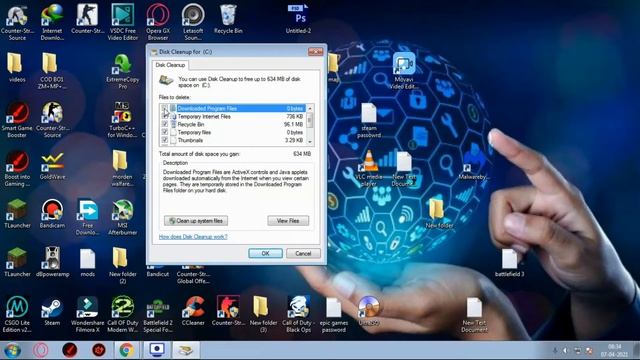Select the videos folder on desktop

(17, 68)
